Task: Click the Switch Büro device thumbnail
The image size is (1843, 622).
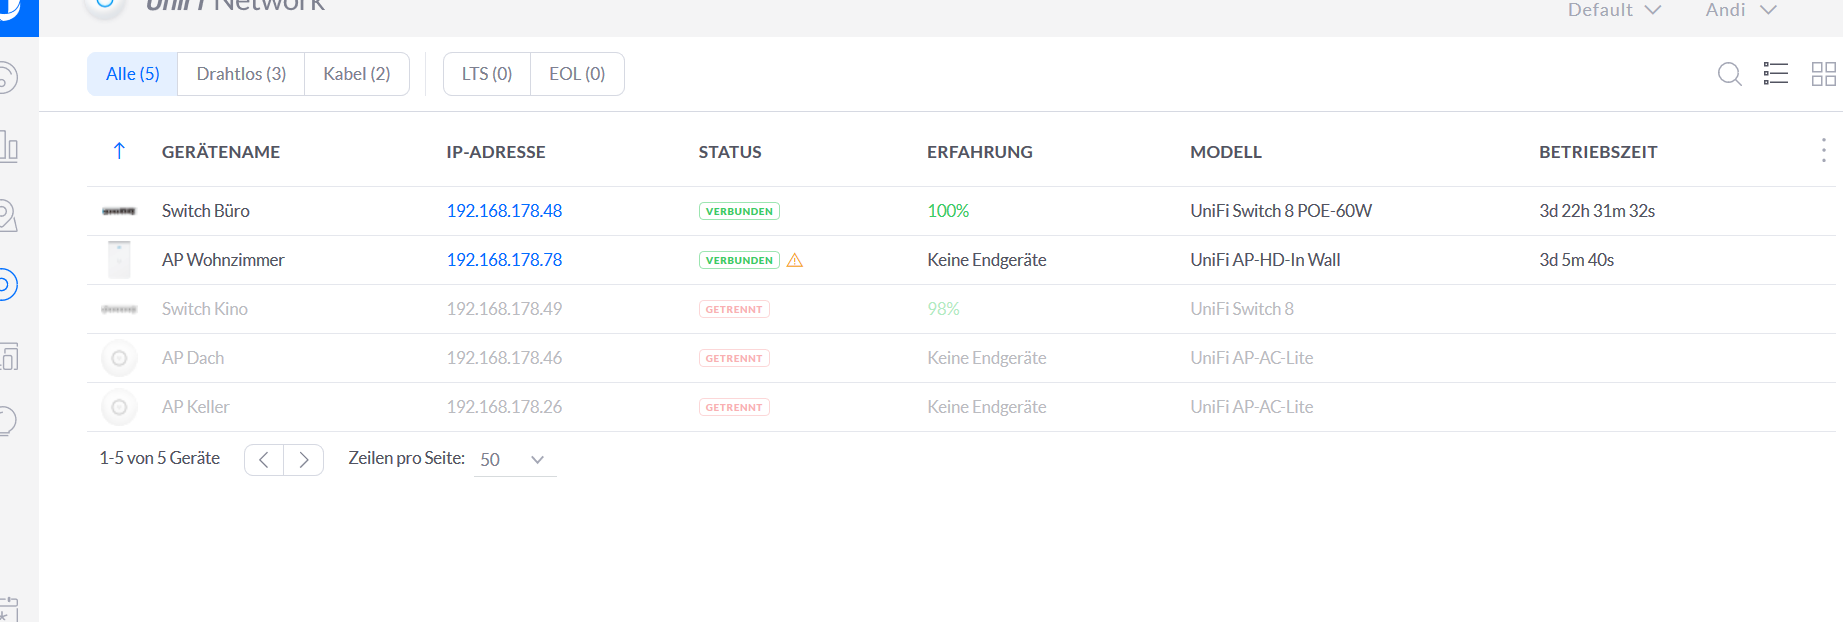Action: 119,211
